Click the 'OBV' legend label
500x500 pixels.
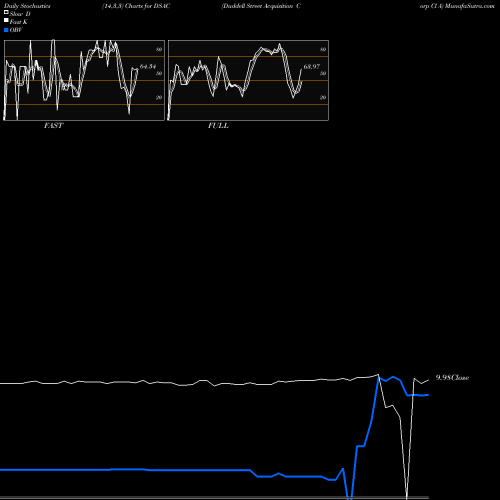click(x=16, y=30)
